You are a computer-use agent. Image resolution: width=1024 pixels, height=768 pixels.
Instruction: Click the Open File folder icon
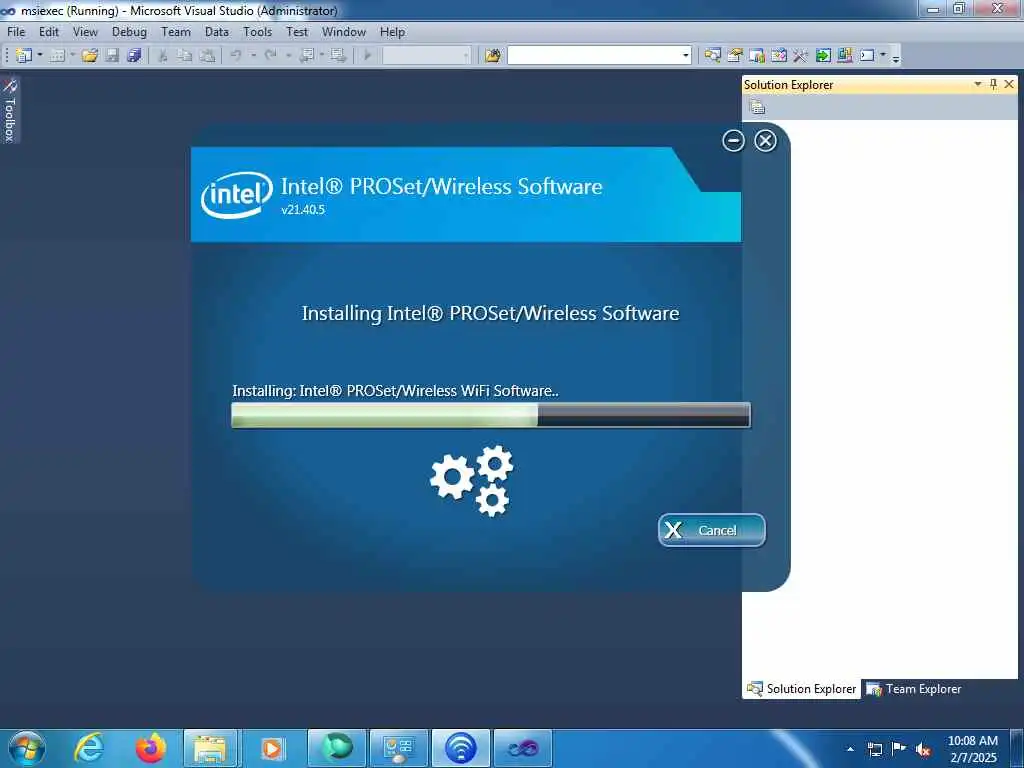click(x=90, y=56)
